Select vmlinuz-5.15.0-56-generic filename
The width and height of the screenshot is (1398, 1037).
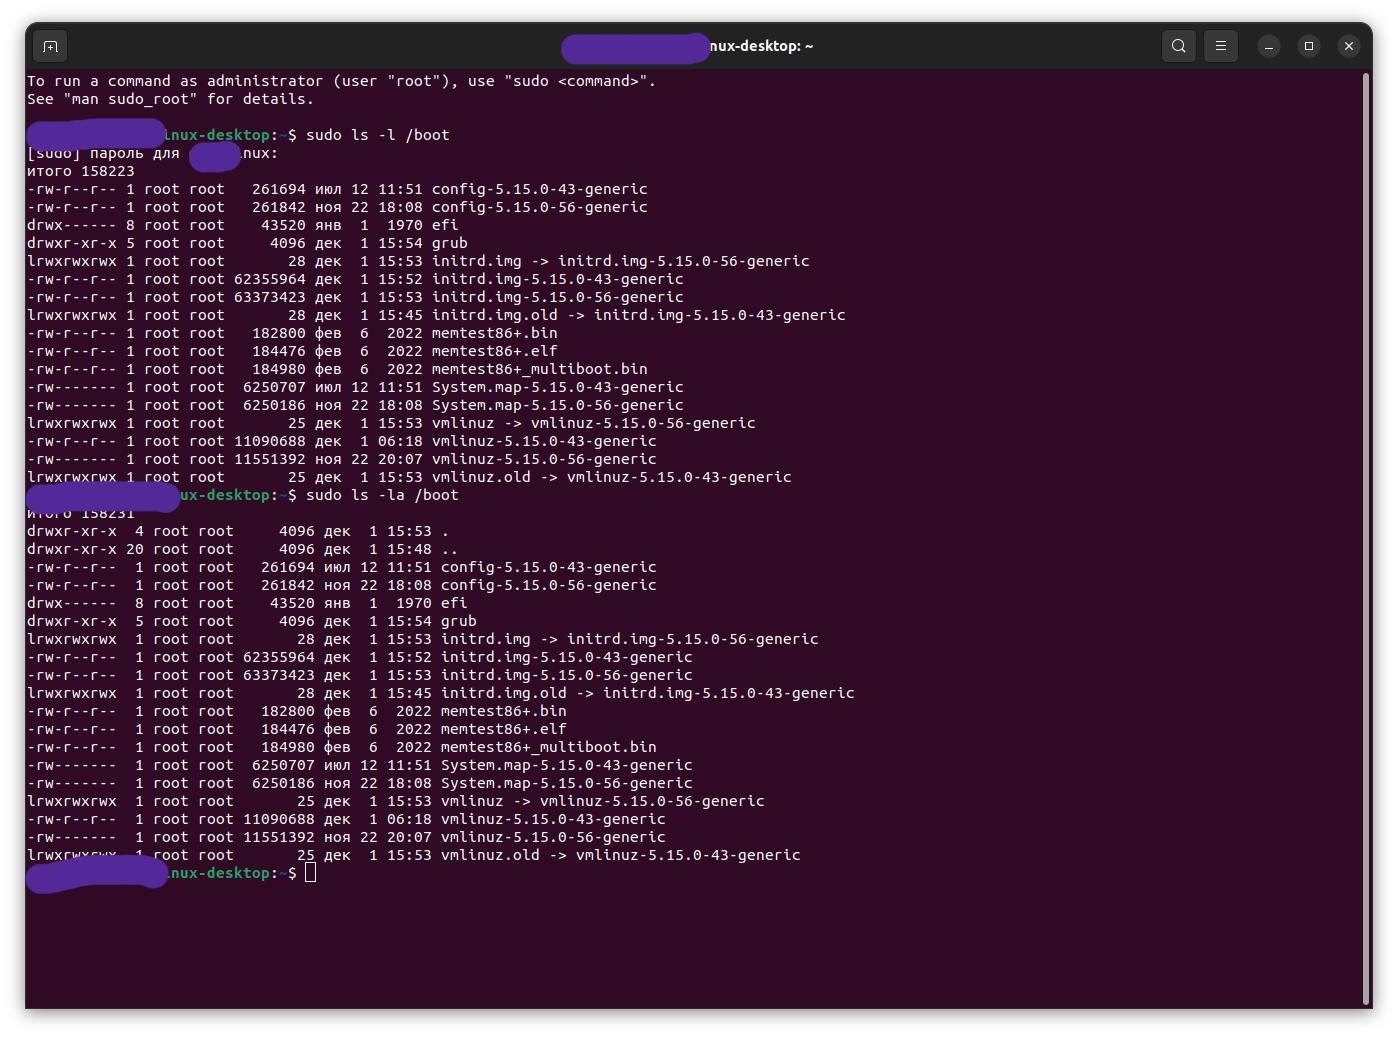pos(544,458)
